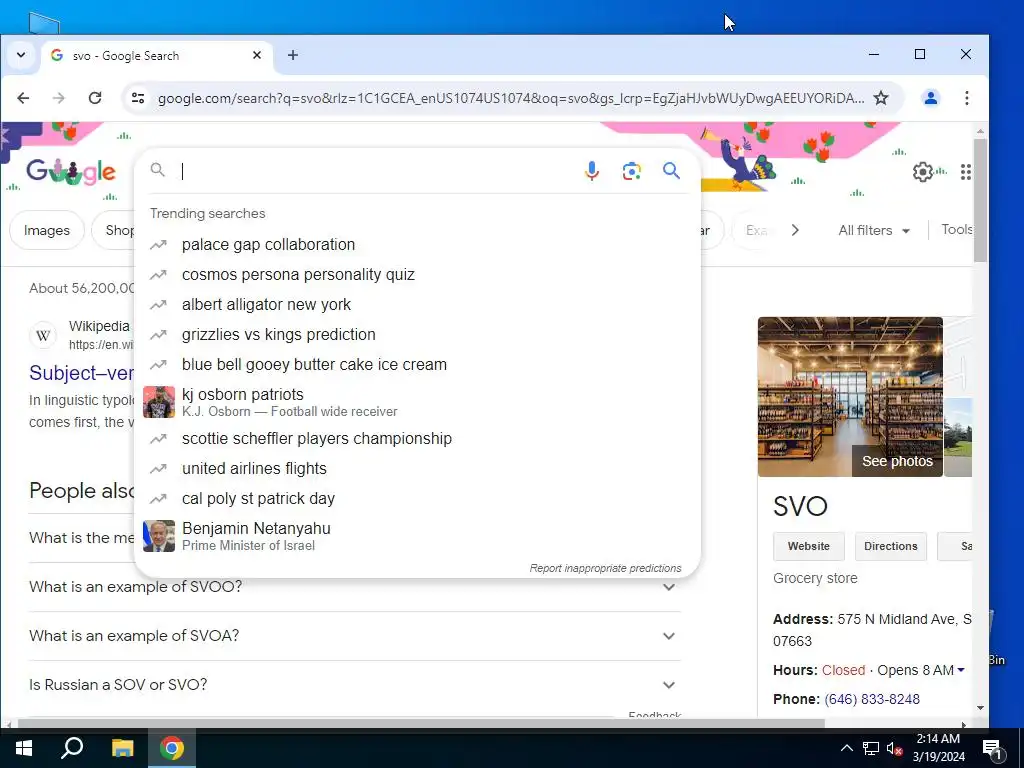Expand the store hours dropdown arrow
This screenshot has width=1024, height=768.
coord(961,671)
